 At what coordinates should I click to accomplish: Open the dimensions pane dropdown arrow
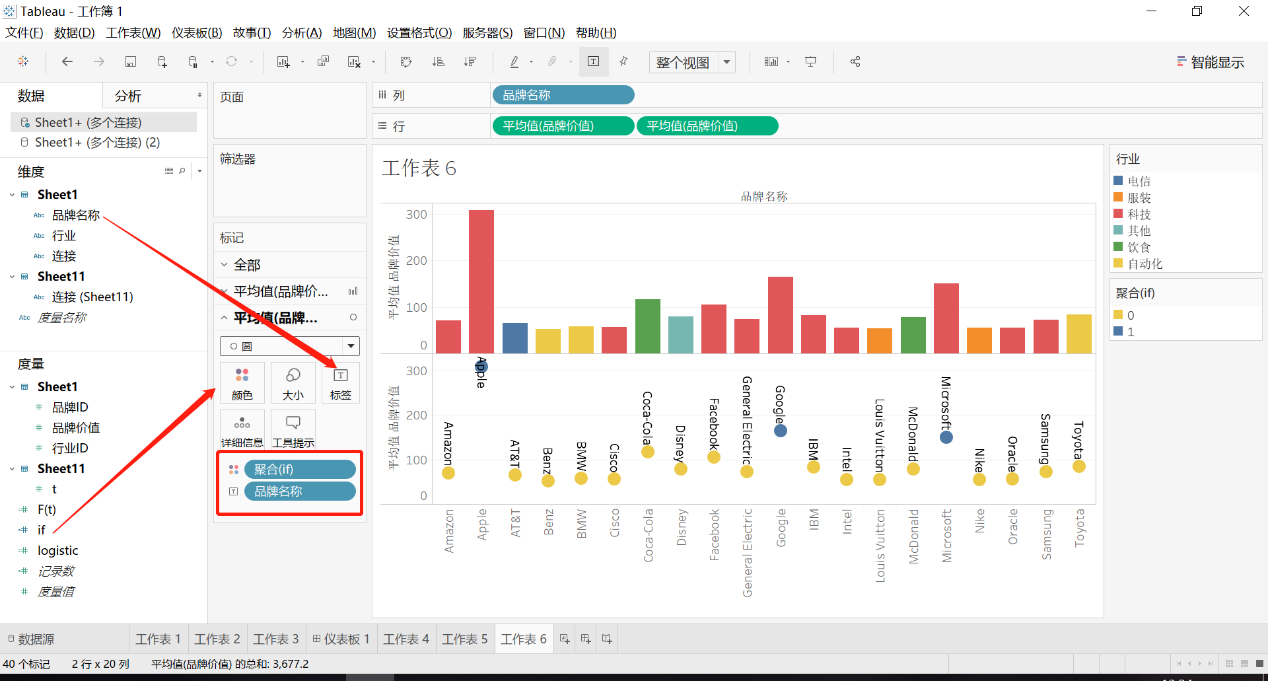pyautogui.click(x=199, y=172)
